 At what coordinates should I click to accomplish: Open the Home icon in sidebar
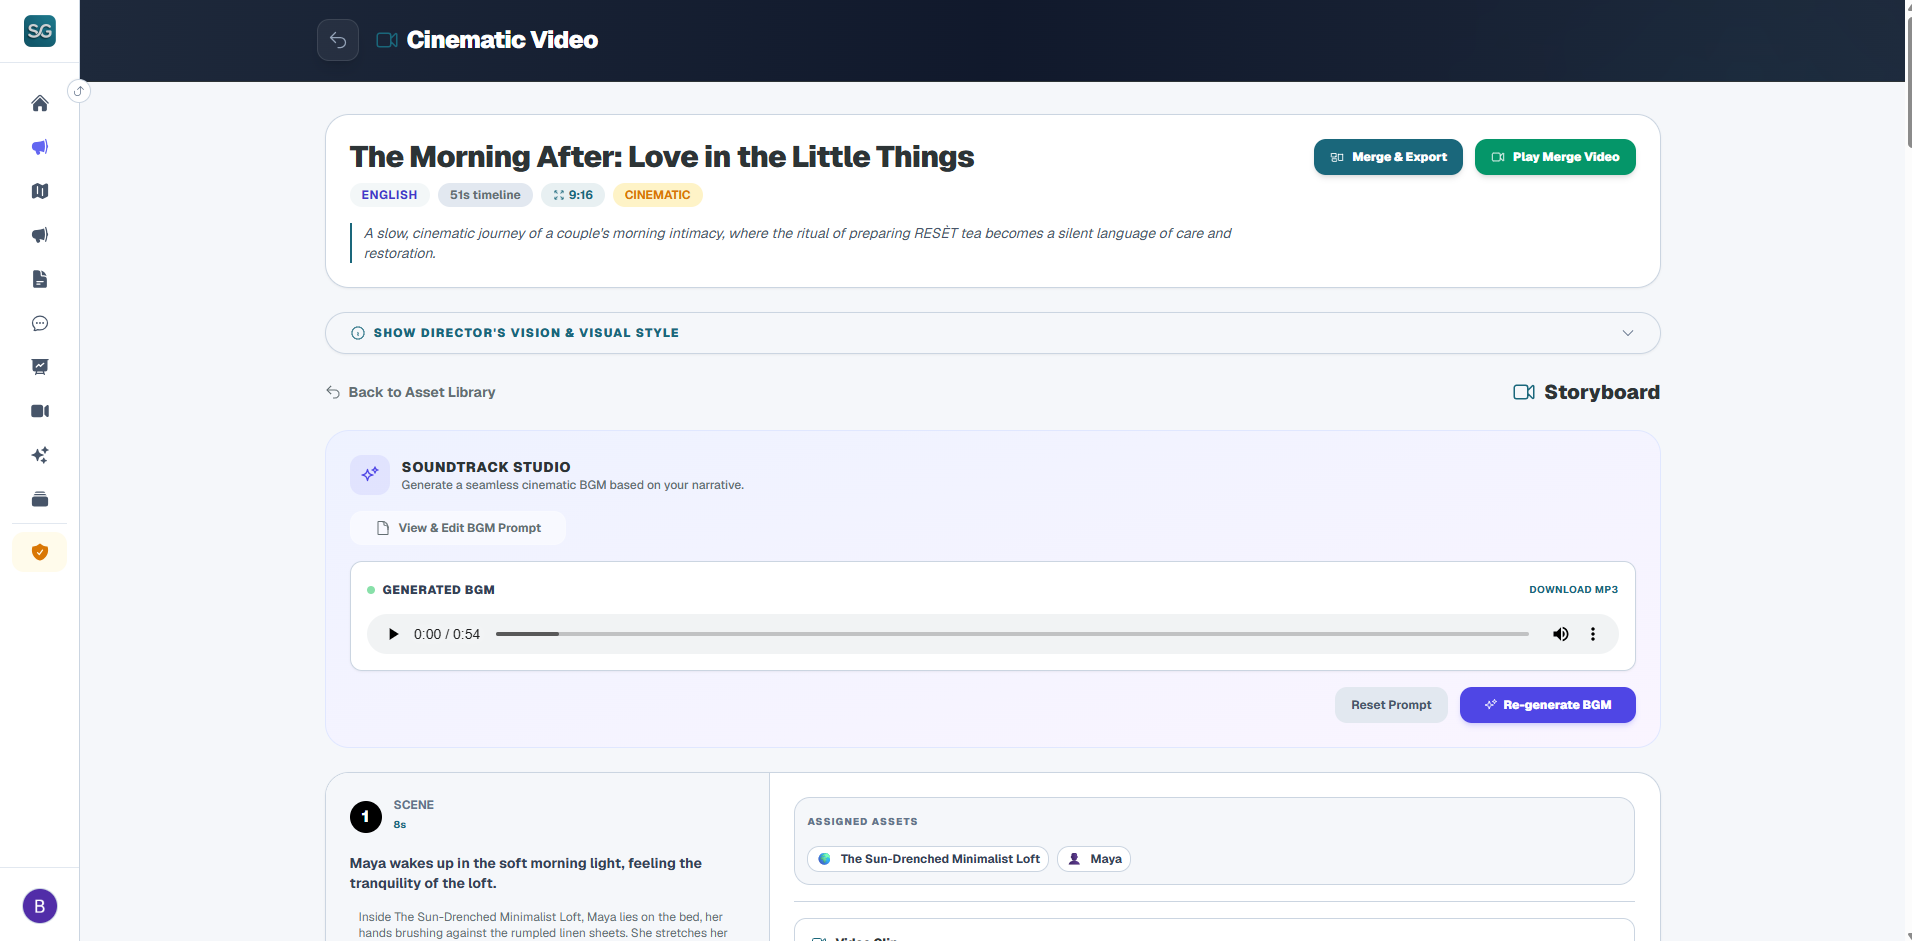(x=40, y=103)
